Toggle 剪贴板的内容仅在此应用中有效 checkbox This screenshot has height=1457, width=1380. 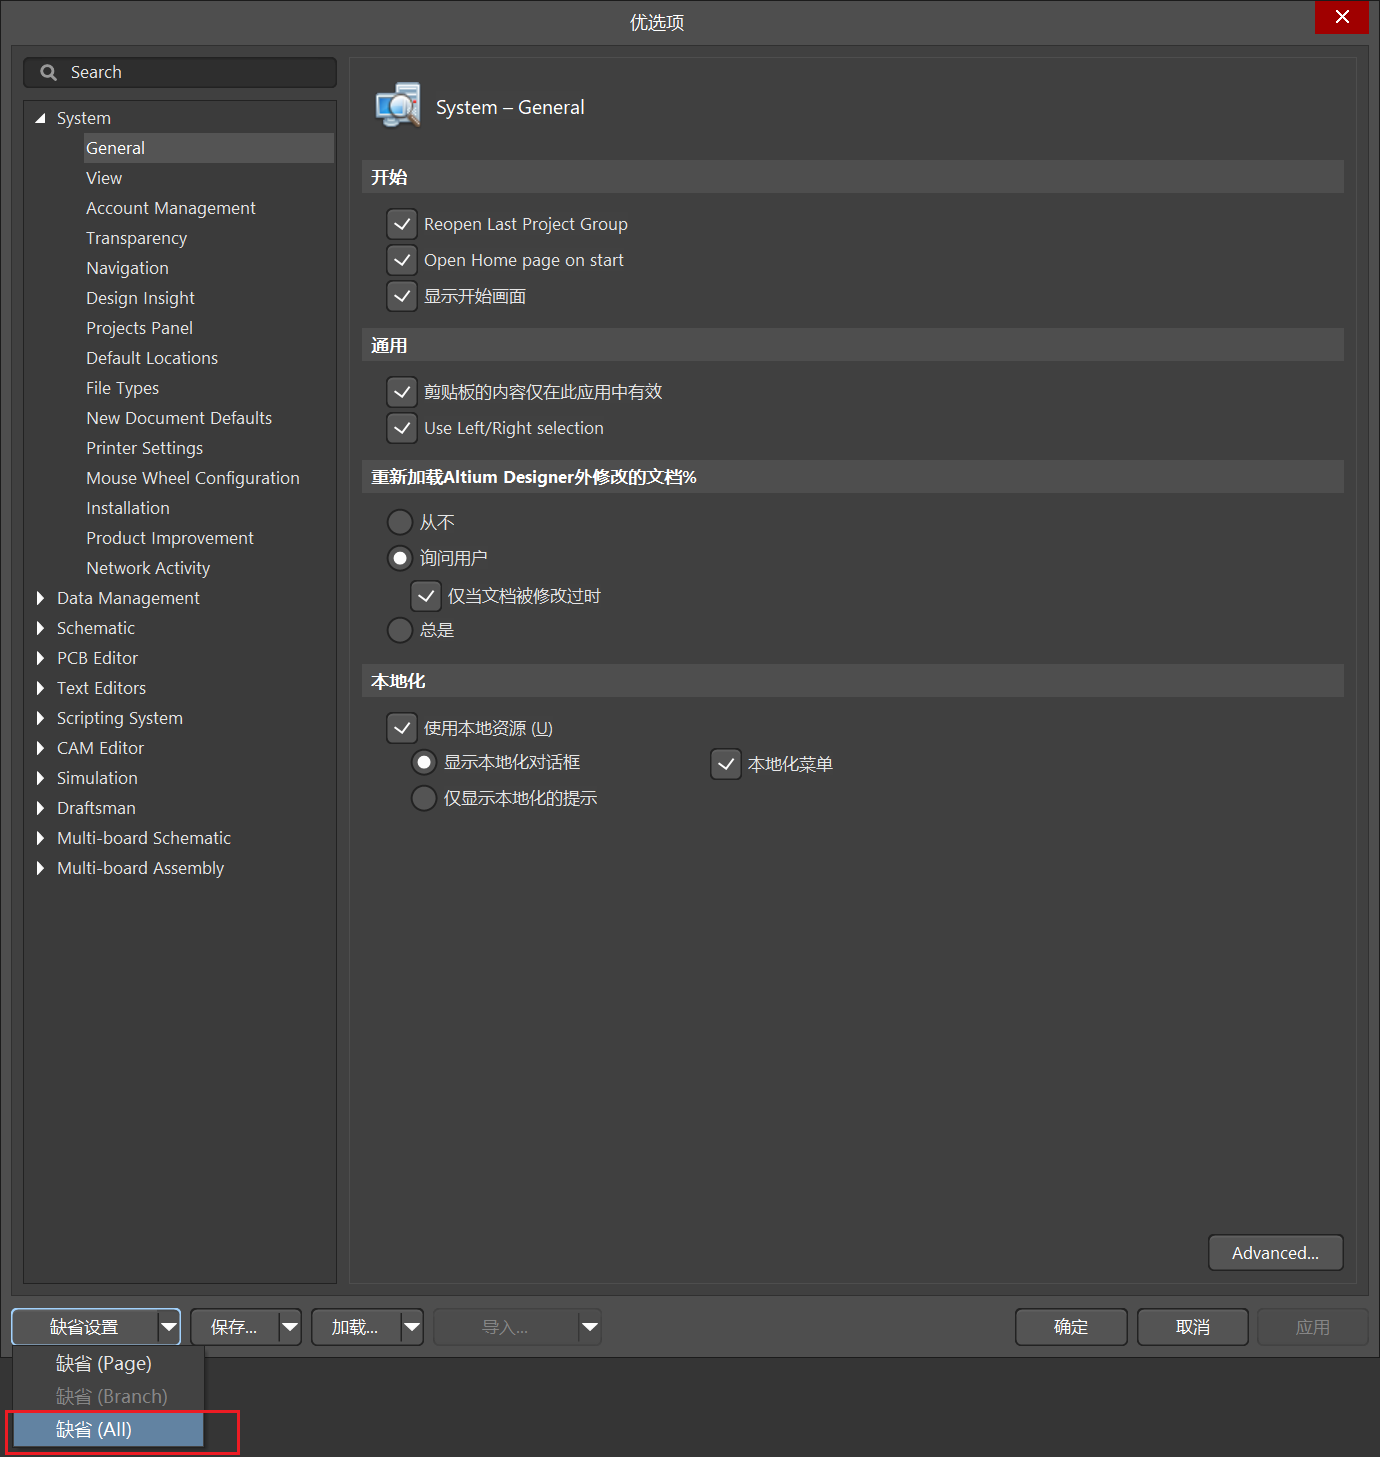click(402, 392)
